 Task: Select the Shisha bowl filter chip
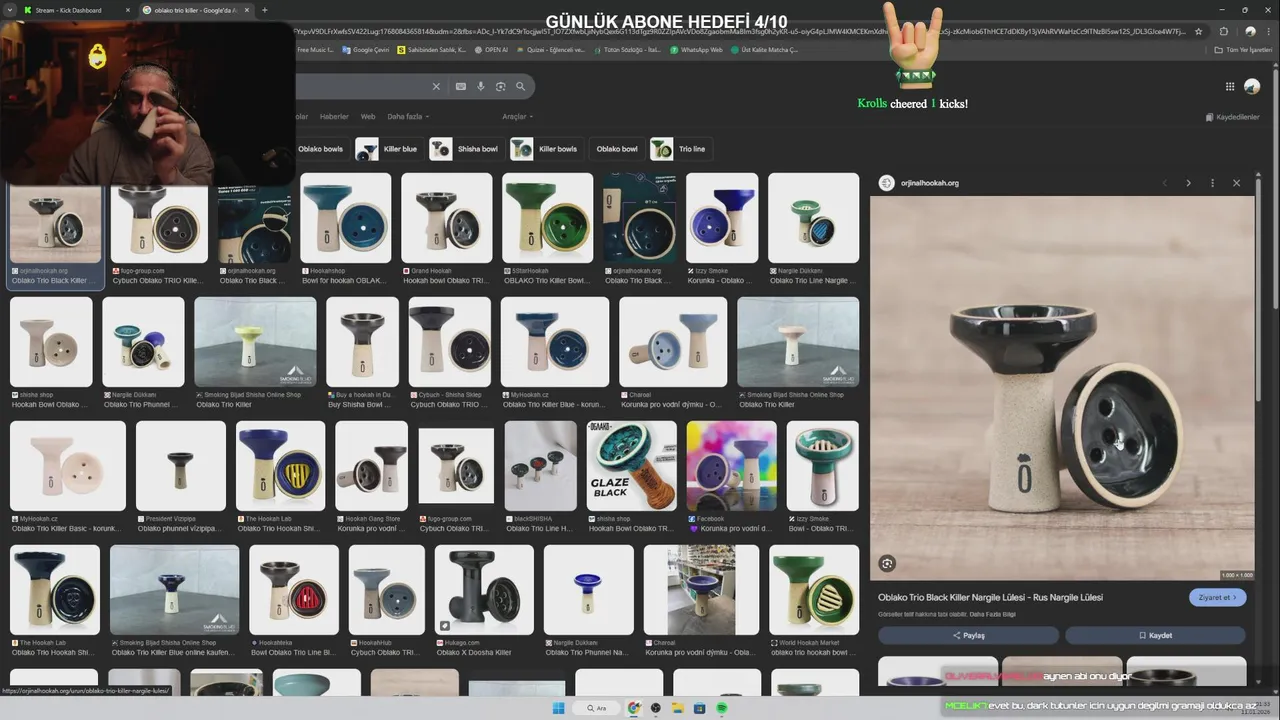pyautogui.click(x=465, y=149)
